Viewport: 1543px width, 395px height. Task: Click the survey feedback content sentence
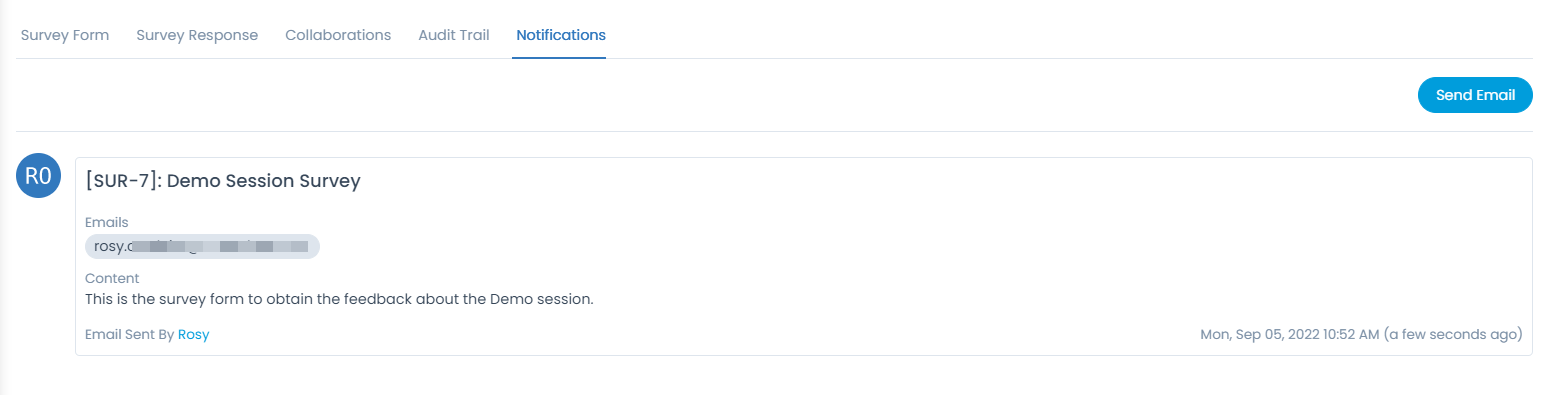pos(340,299)
